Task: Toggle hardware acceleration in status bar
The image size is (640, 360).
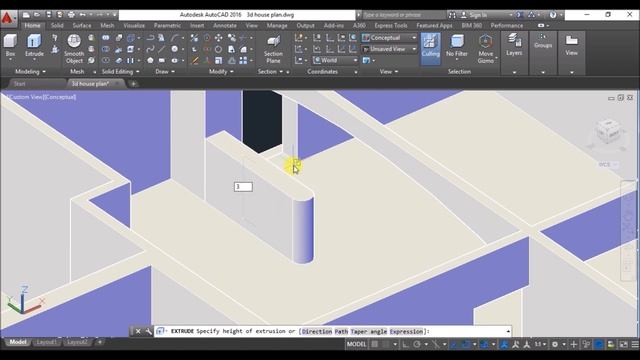Action: point(598,344)
